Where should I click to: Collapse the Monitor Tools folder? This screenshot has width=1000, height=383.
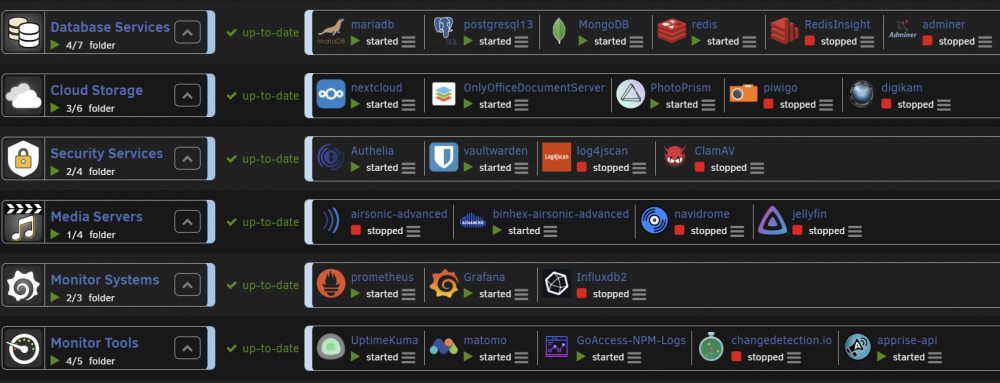pos(188,348)
